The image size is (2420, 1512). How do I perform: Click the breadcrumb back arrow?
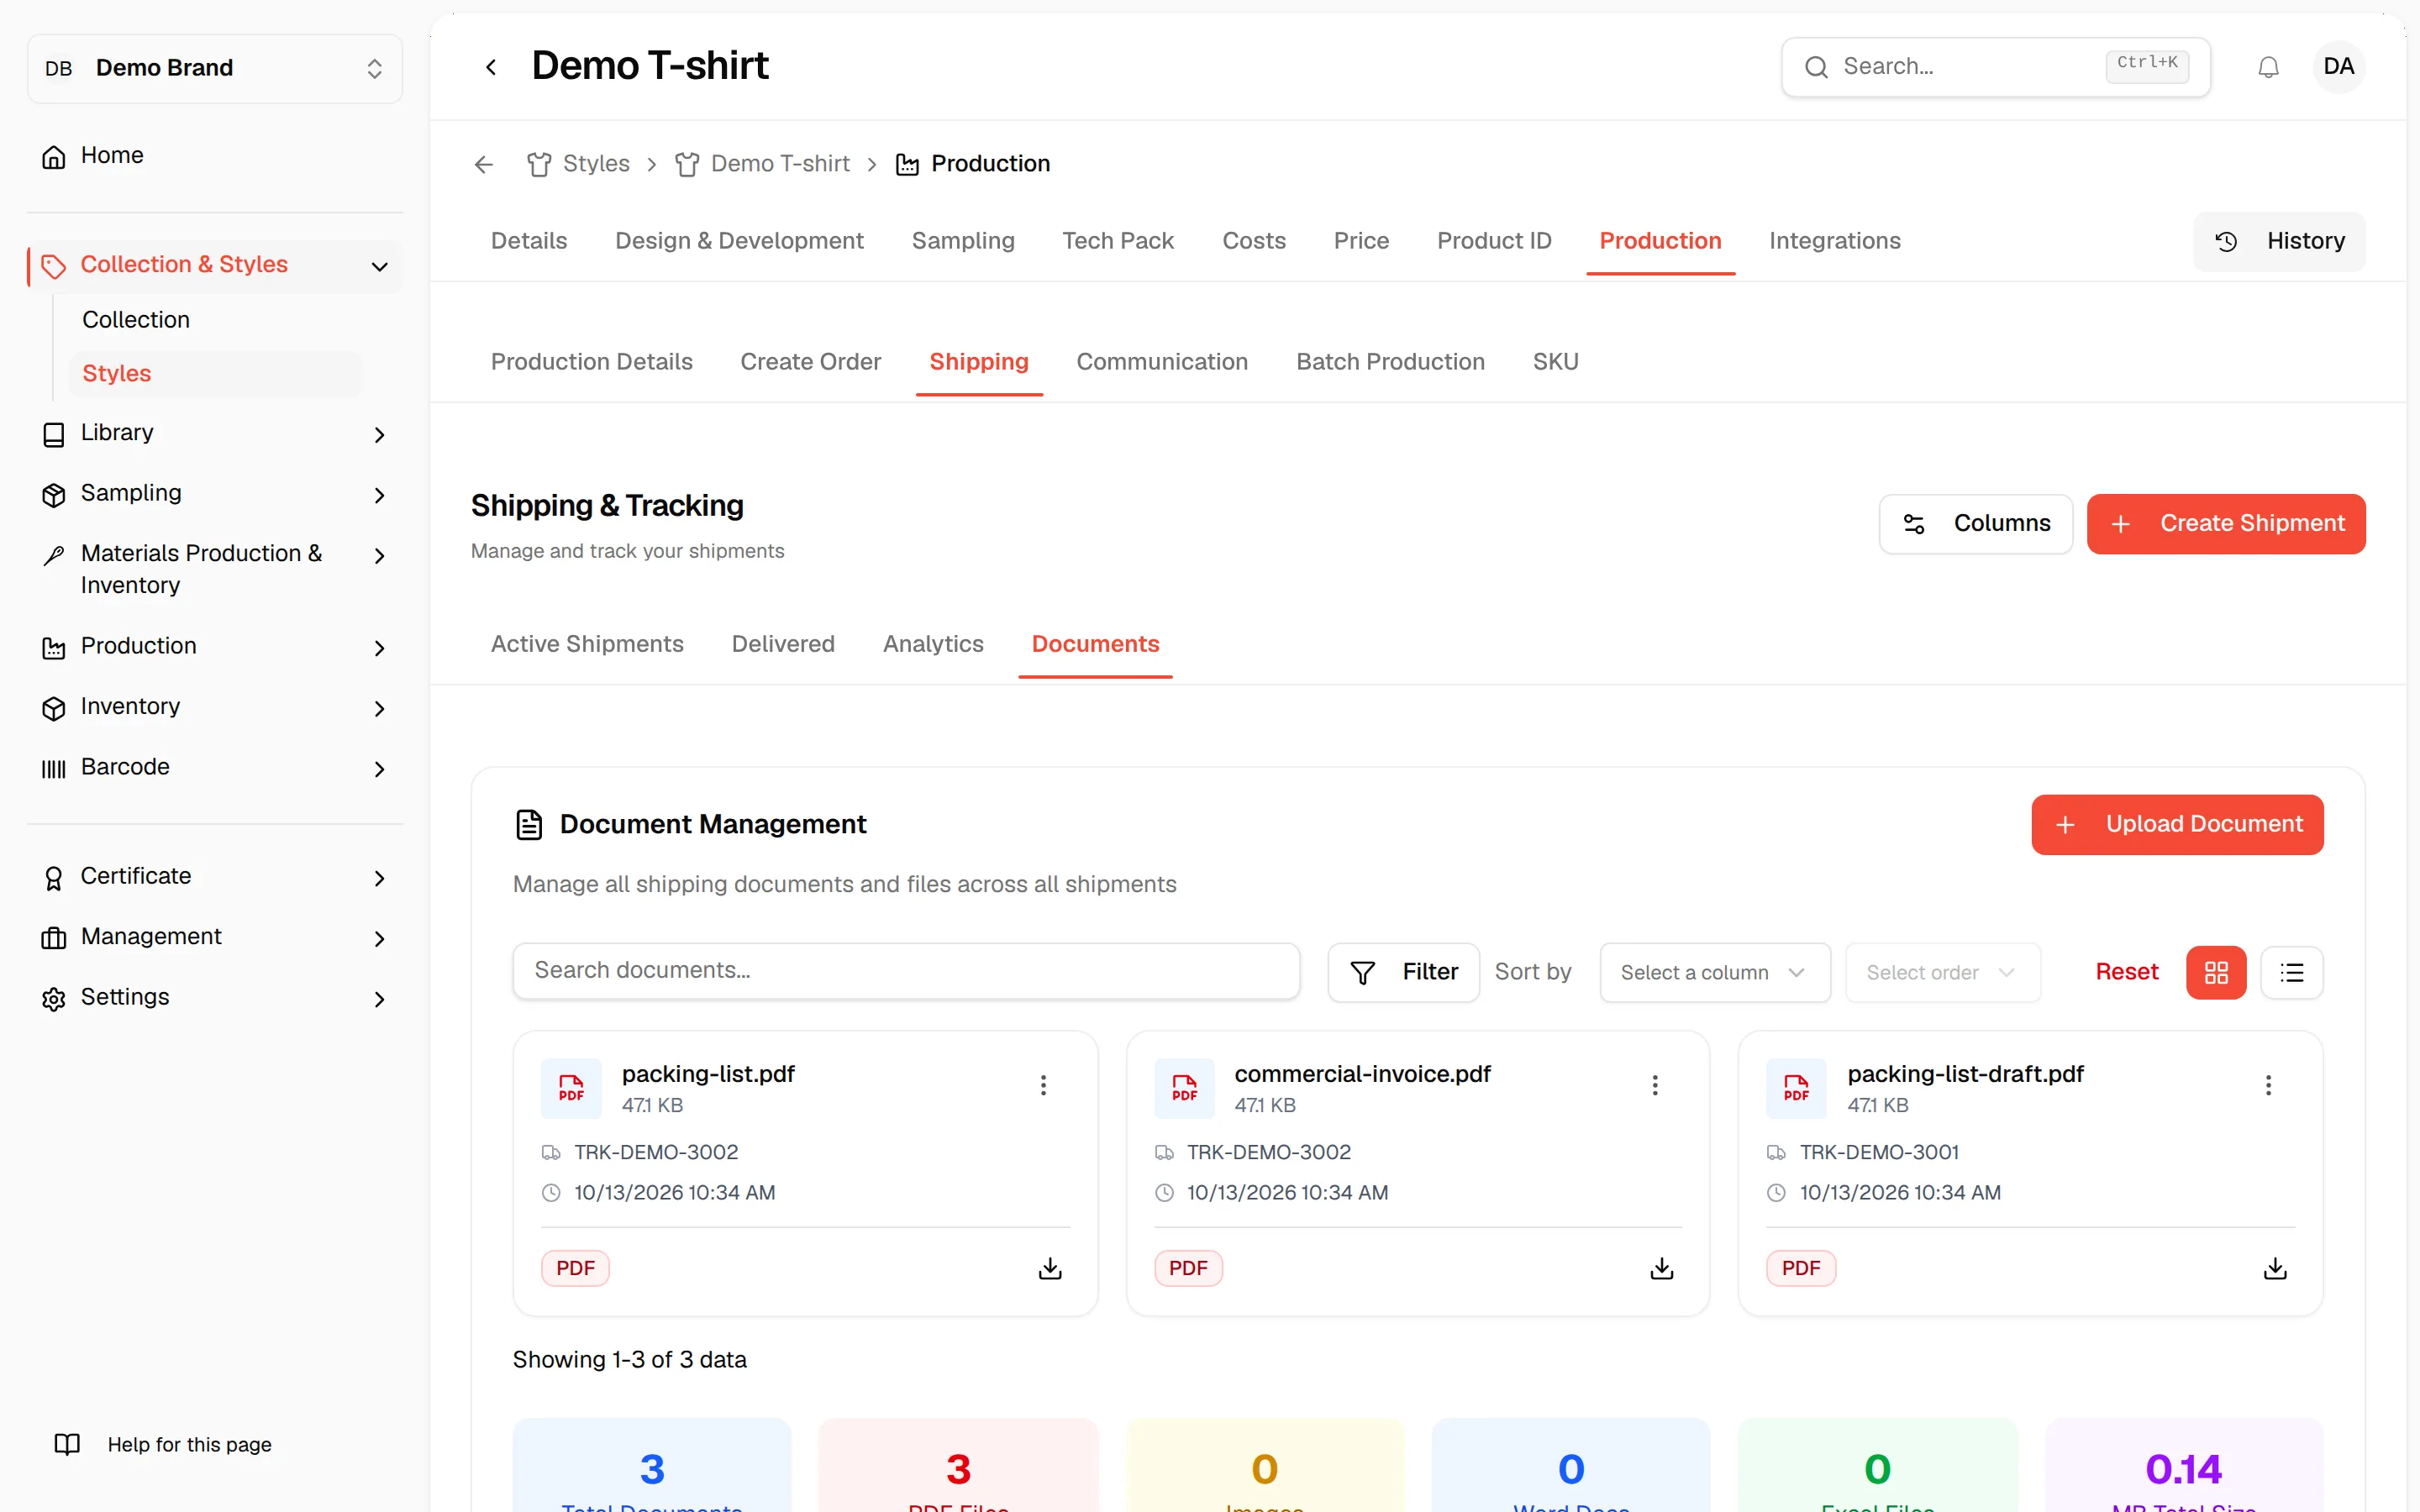pyautogui.click(x=484, y=164)
